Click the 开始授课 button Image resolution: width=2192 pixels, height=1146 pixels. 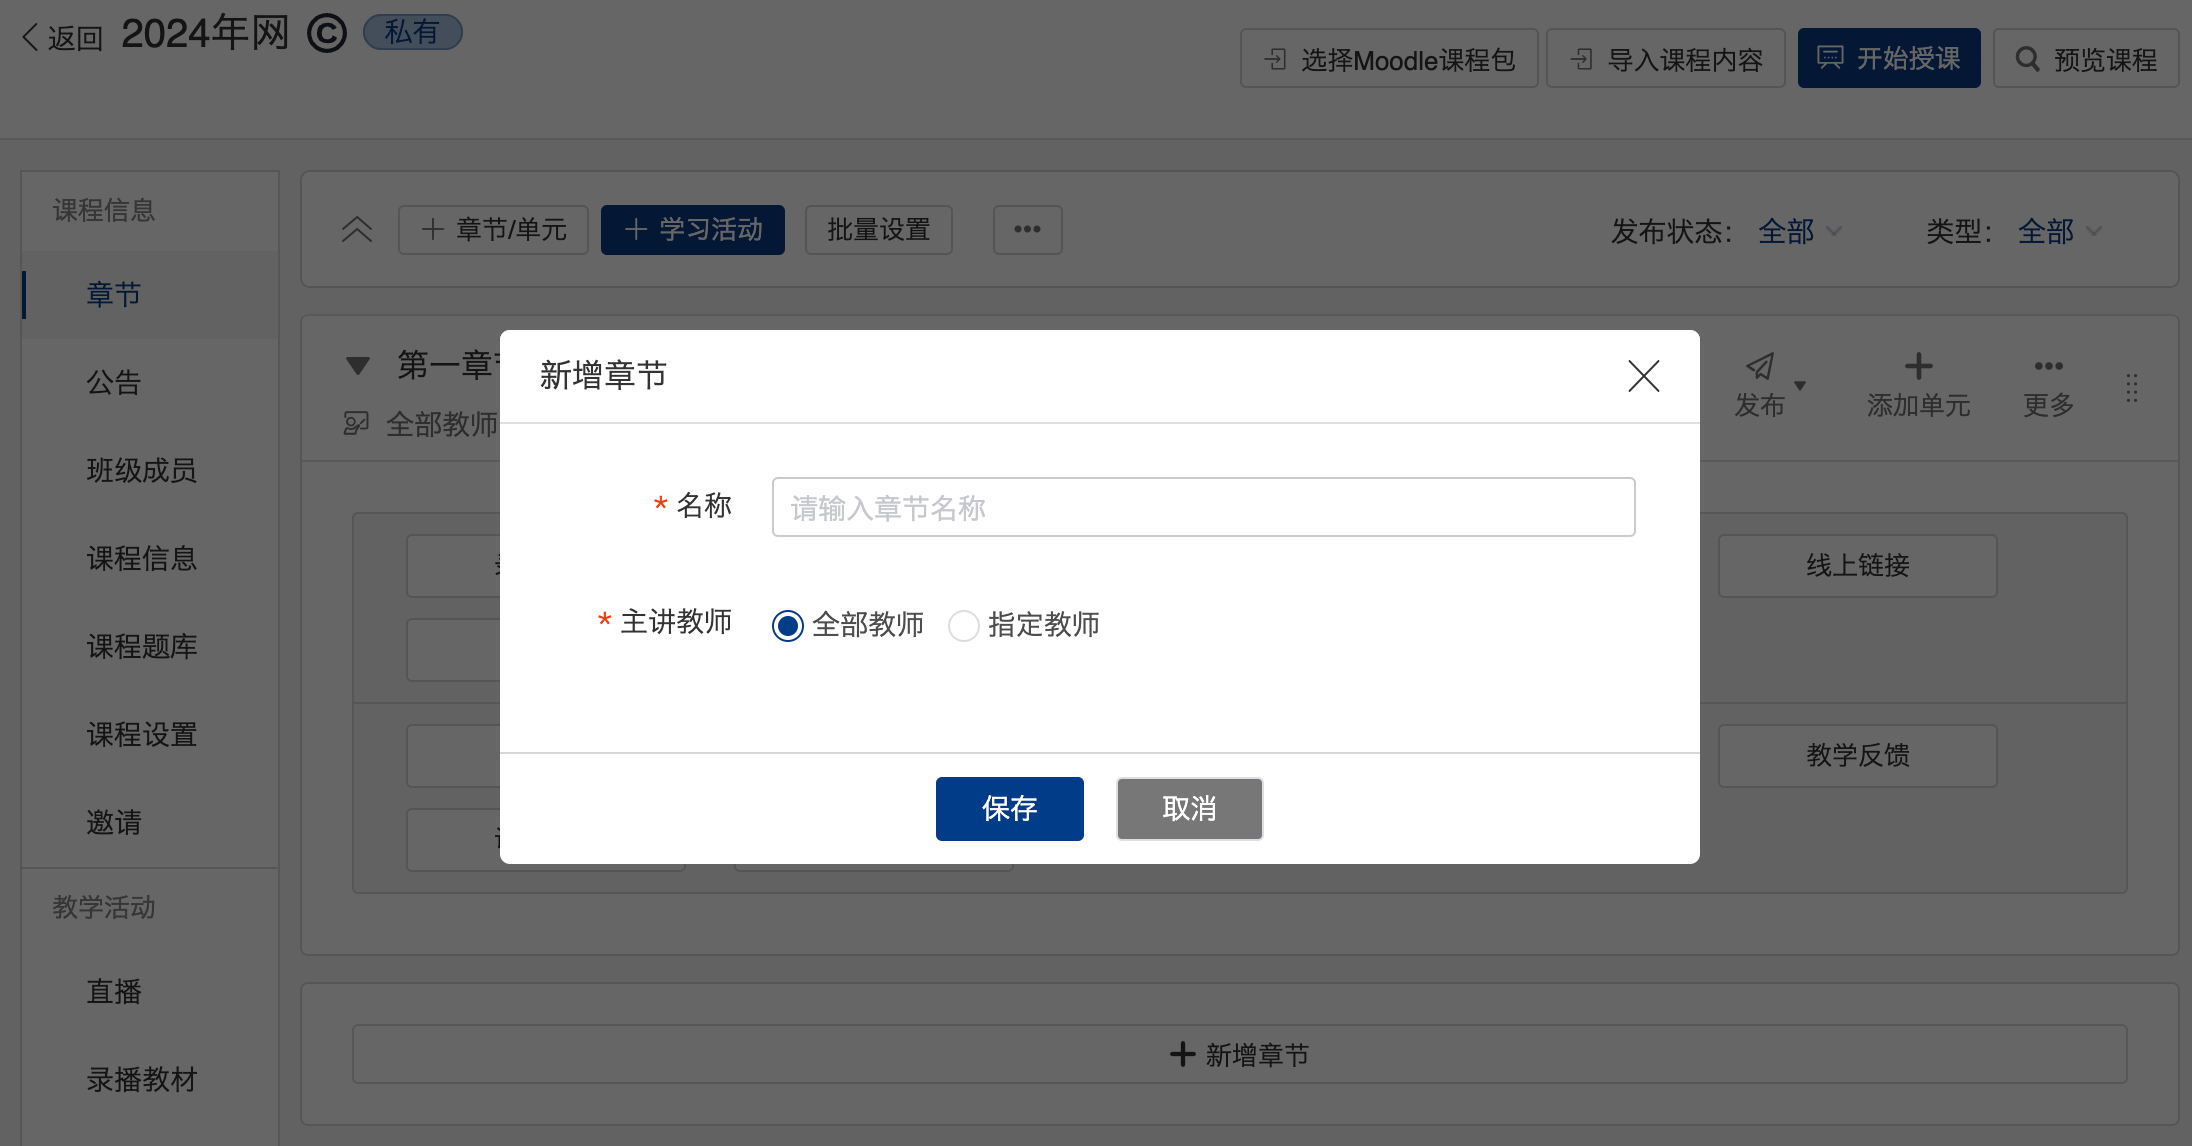(1888, 59)
